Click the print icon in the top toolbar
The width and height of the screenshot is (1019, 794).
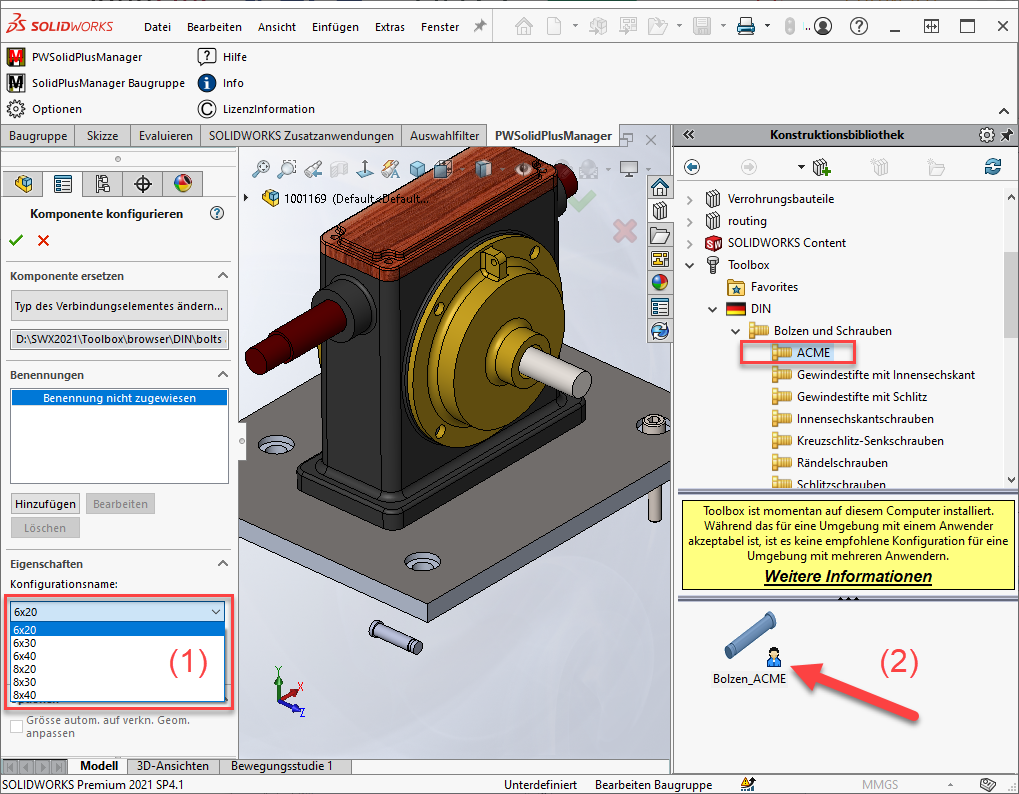(x=745, y=27)
